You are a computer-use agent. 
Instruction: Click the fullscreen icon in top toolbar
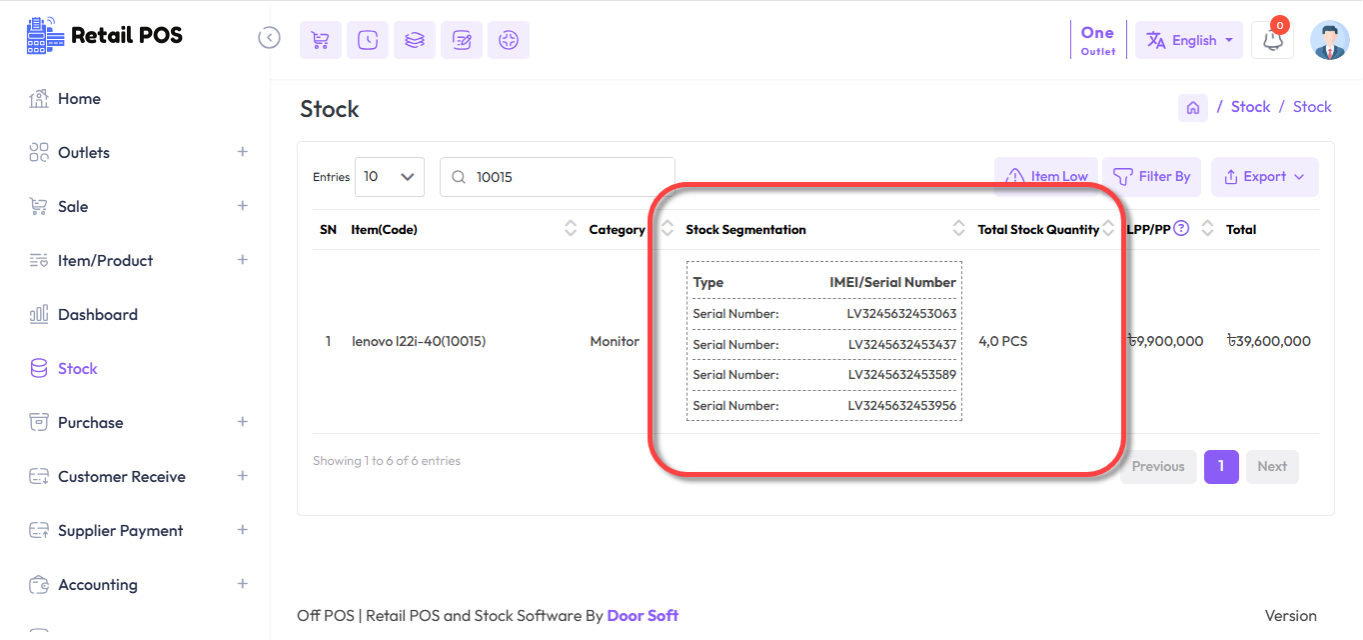point(508,40)
